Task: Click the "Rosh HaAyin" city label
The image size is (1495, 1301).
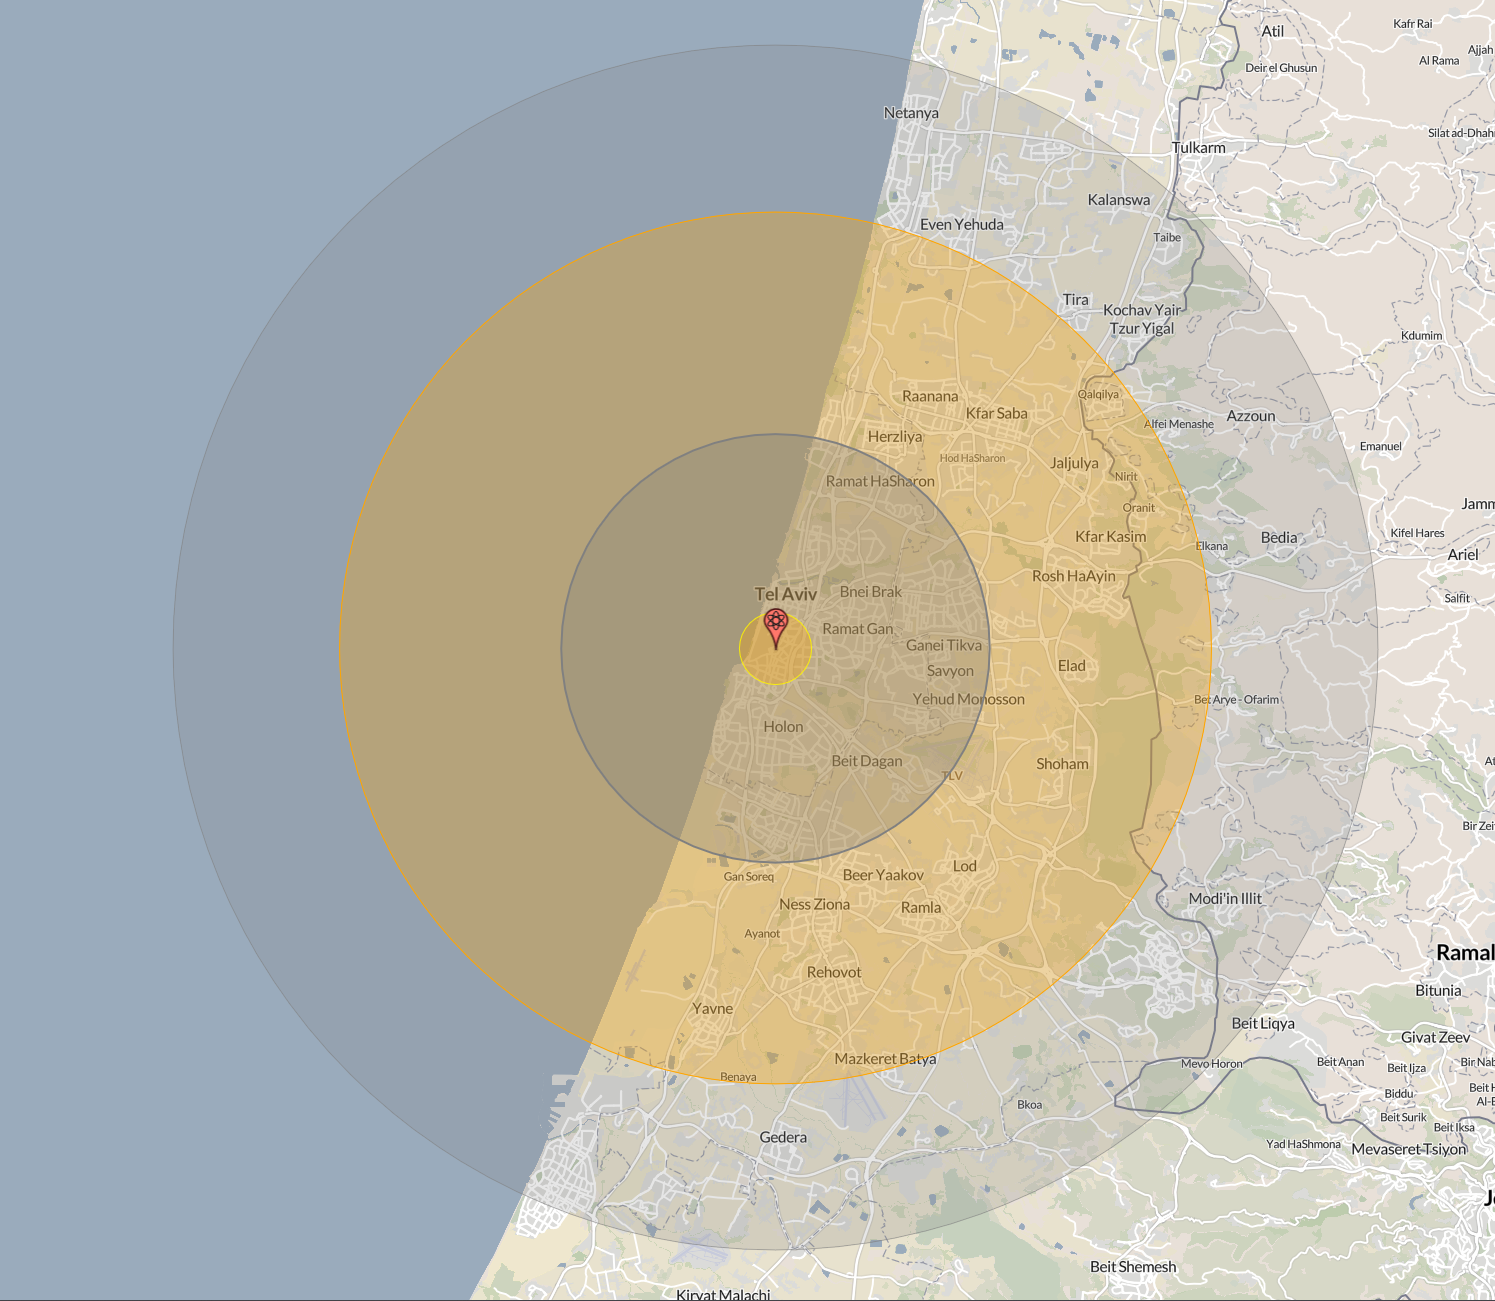Action: coord(1074,576)
